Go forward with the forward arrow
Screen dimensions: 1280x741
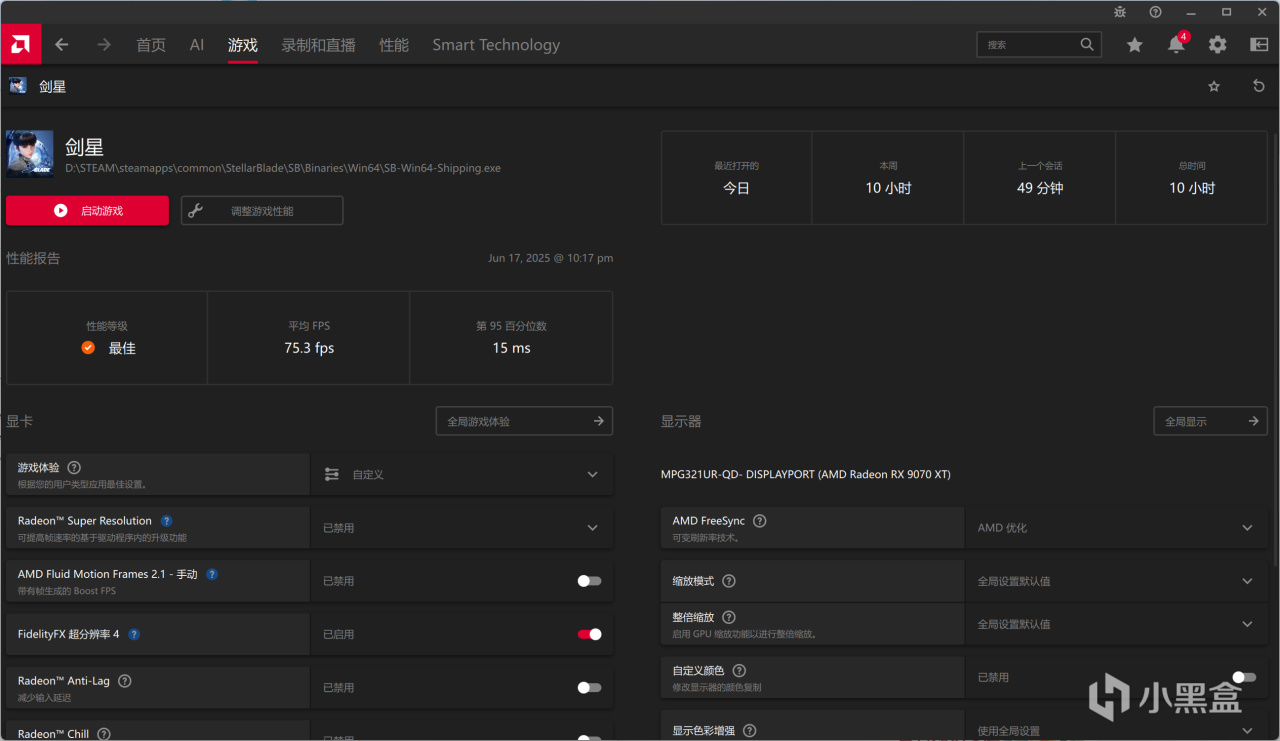click(x=104, y=45)
